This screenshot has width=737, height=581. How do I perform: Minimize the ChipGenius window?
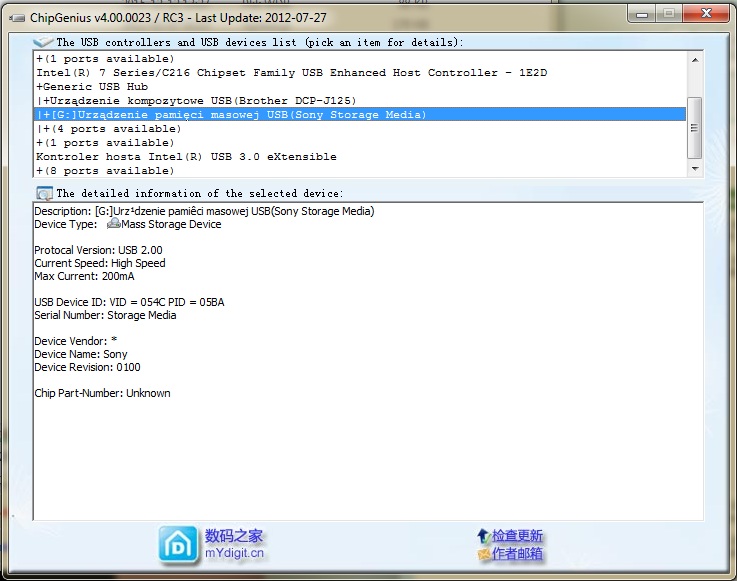pos(642,14)
